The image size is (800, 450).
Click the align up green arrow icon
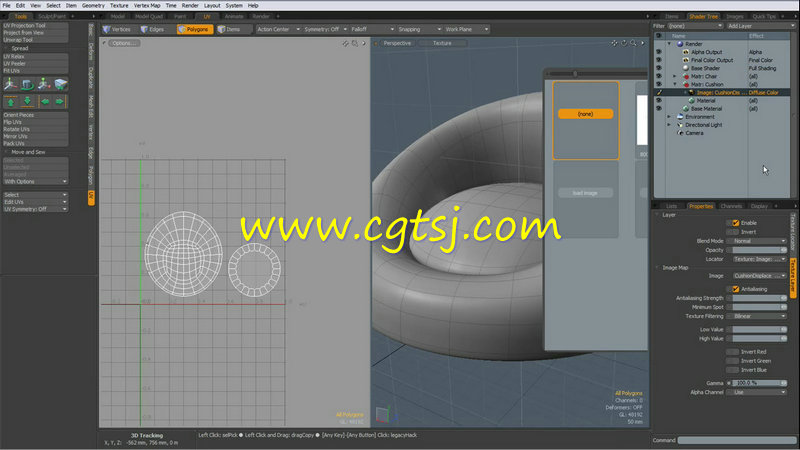[x=11, y=102]
